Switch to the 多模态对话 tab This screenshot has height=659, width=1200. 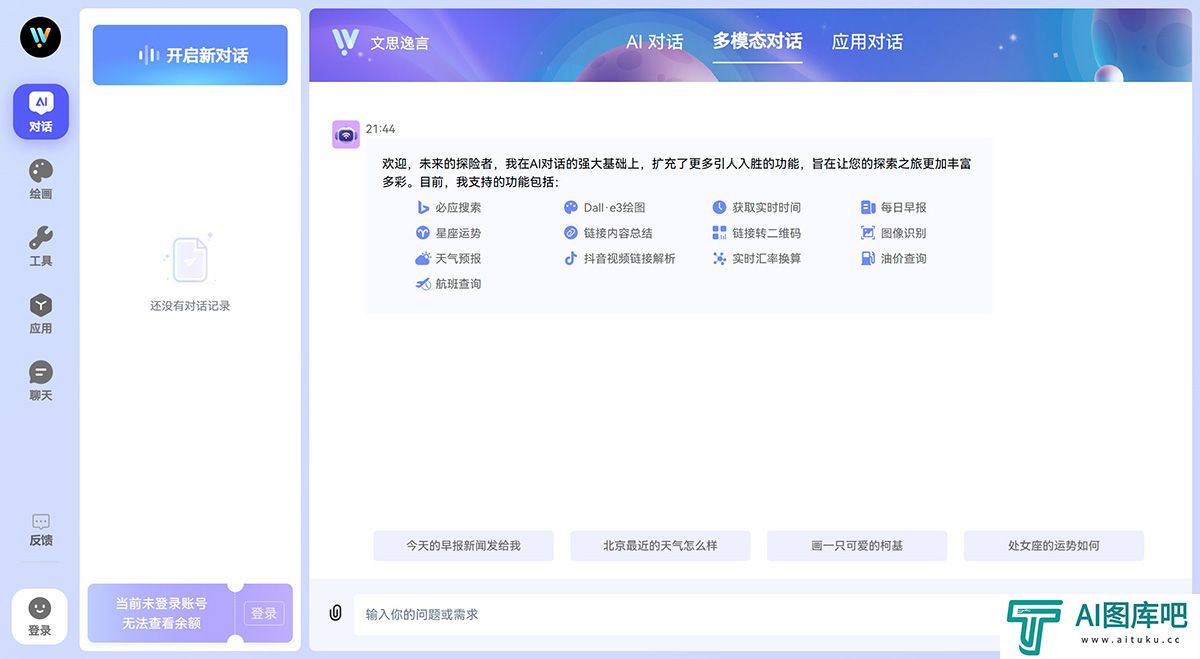[757, 42]
